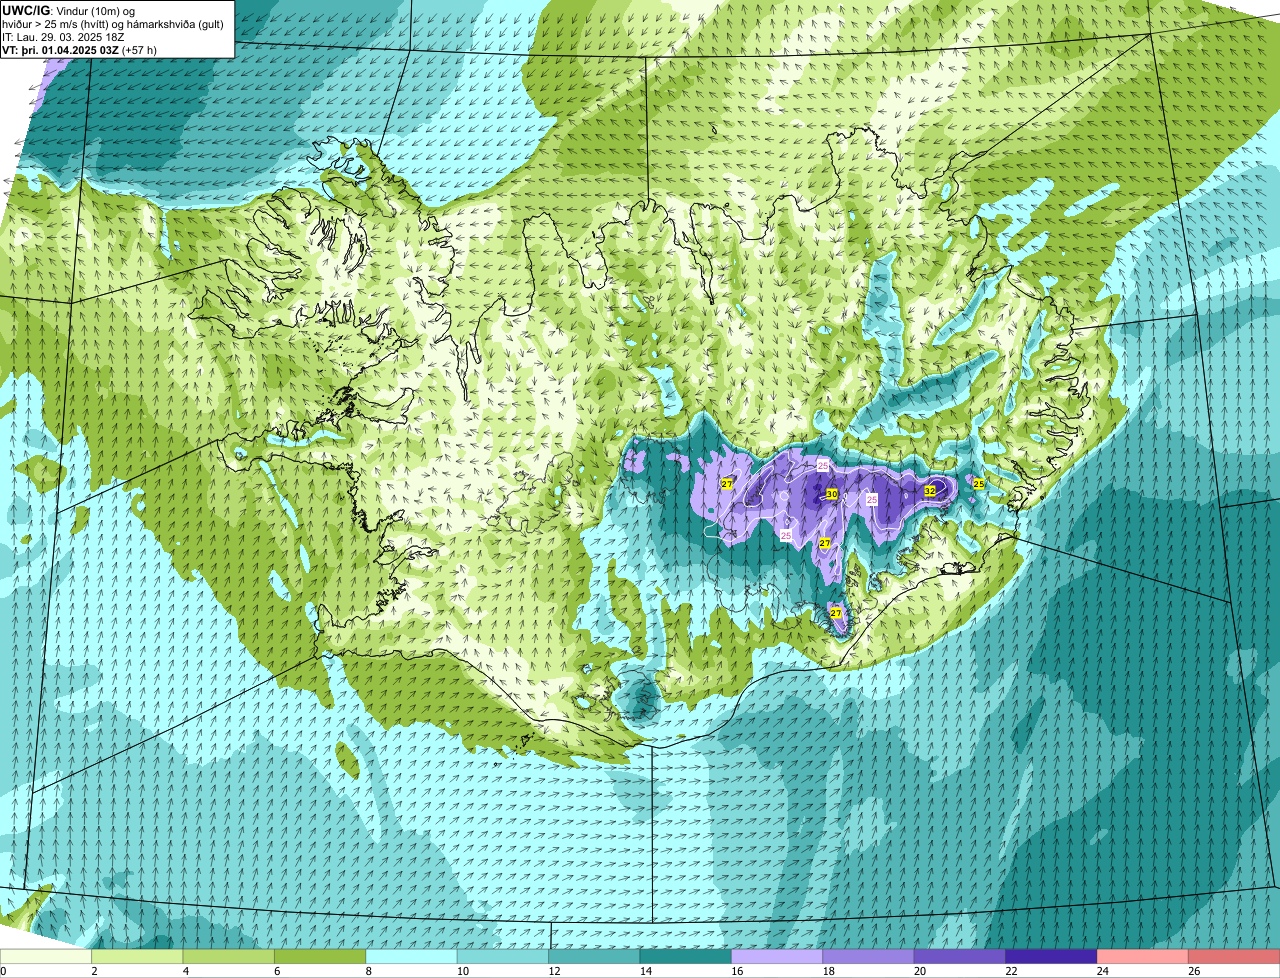Screen dimensions: 1280x978
Task: Click the '6' tick label on the colorbar
Action: [277, 971]
